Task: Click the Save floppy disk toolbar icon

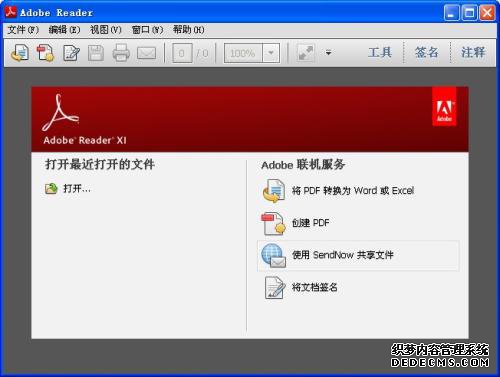Action: 96,53
